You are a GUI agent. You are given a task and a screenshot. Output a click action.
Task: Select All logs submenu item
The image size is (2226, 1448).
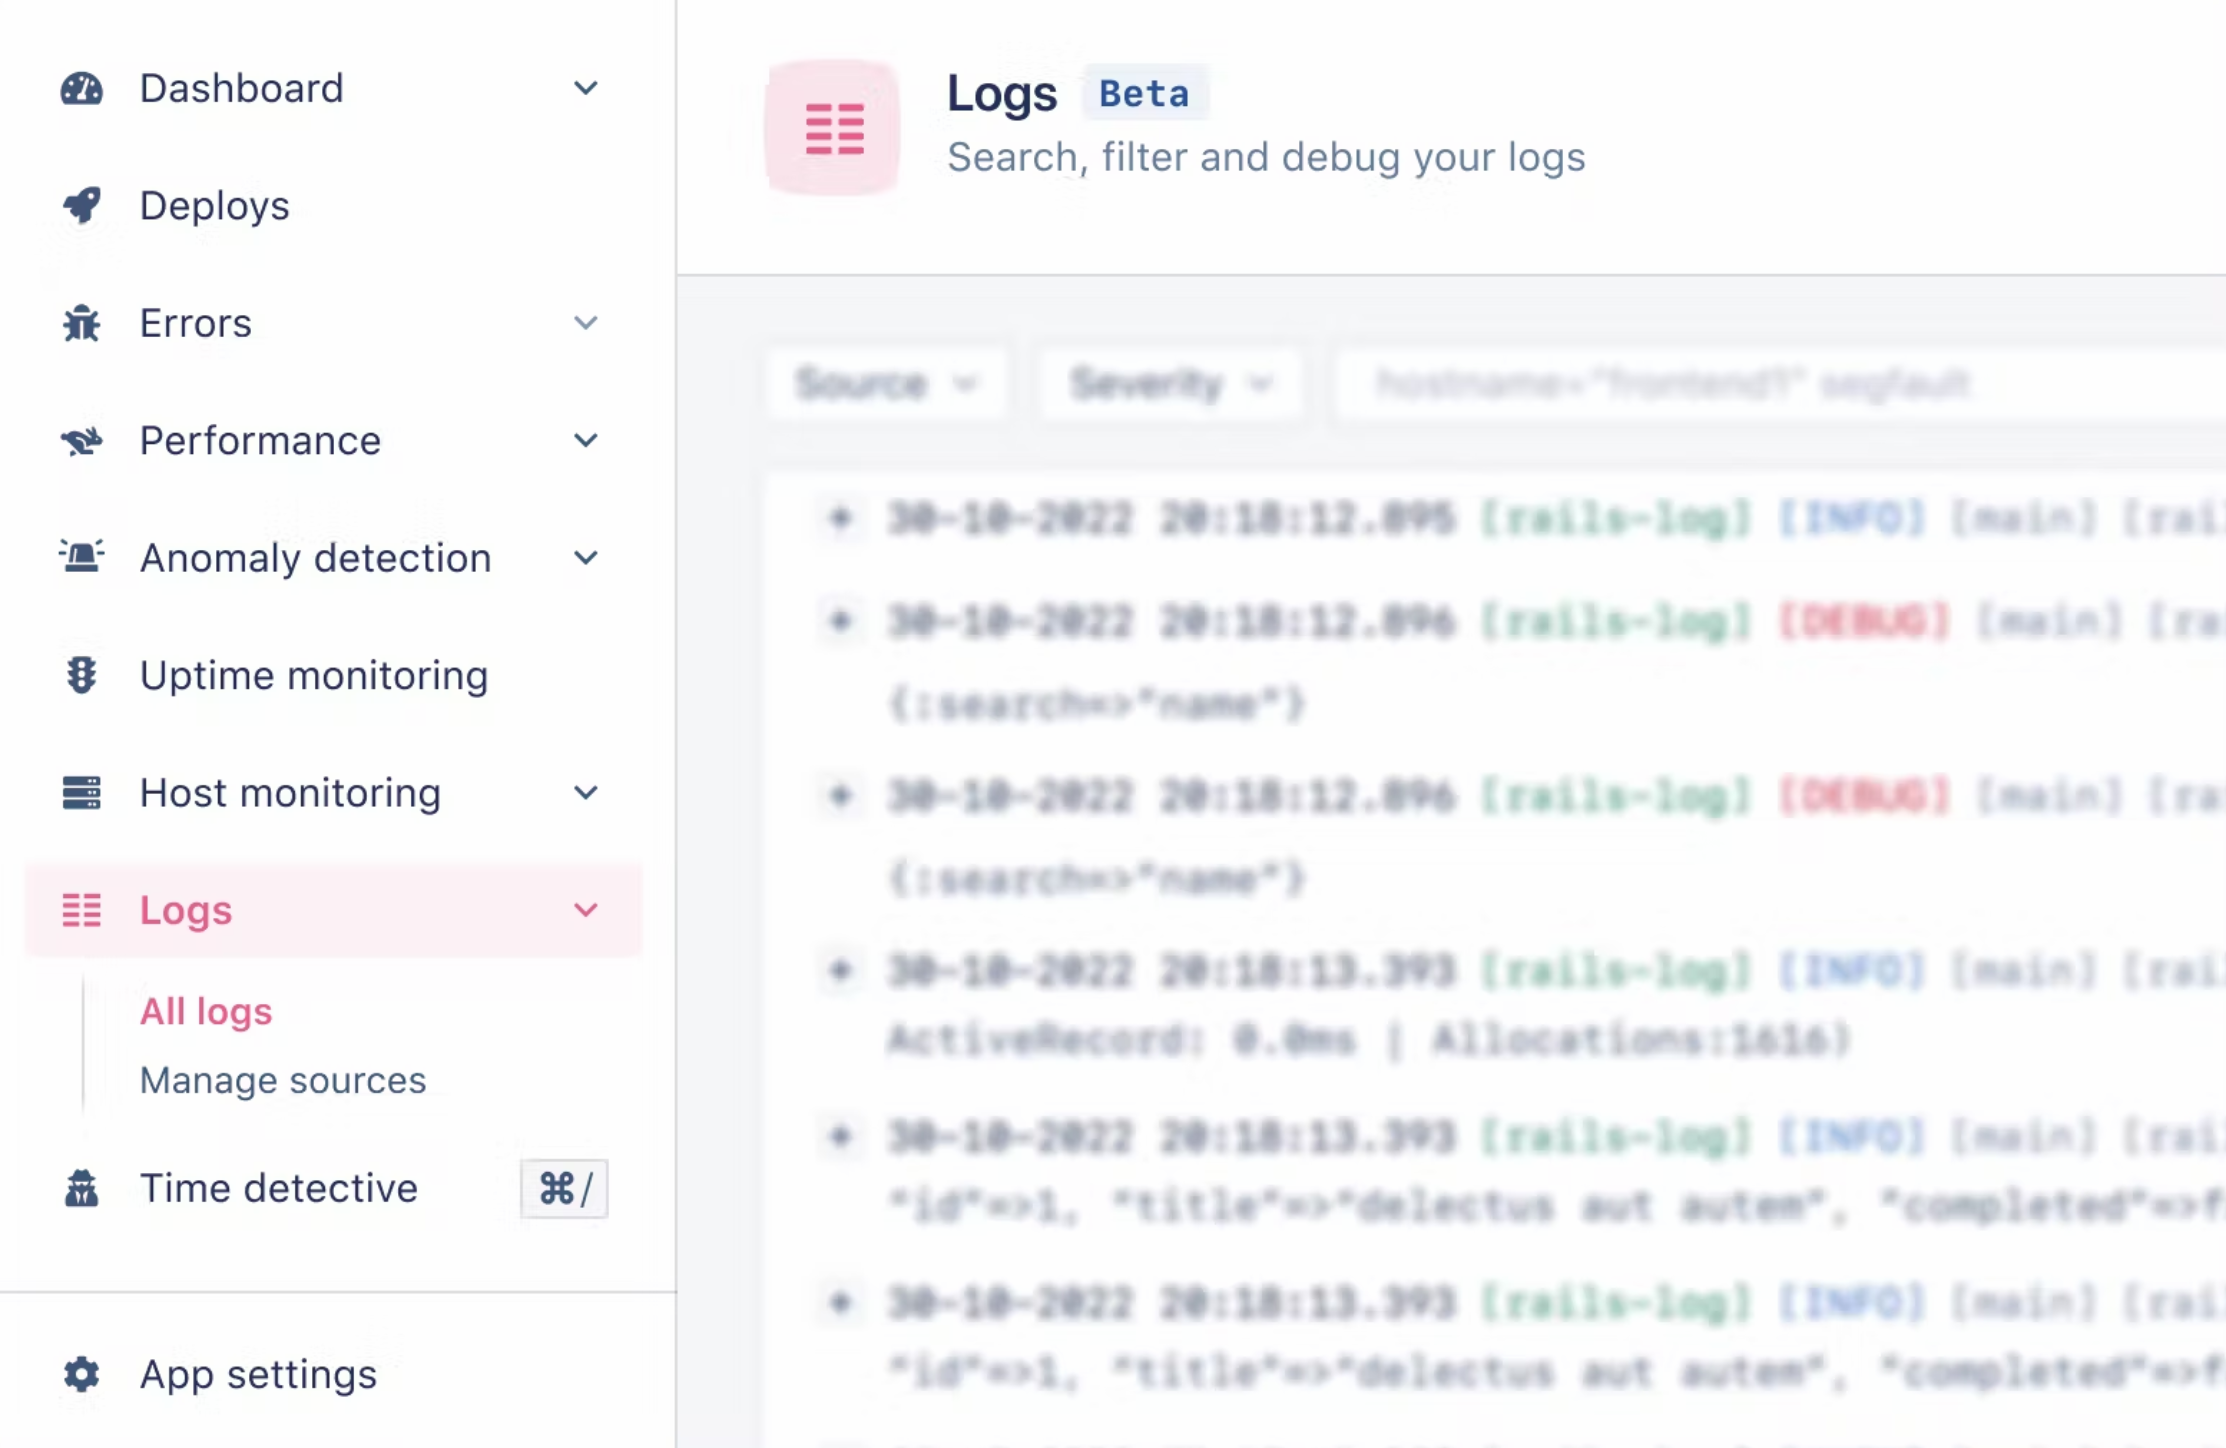pyautogui.click(x=206, y=1012)
